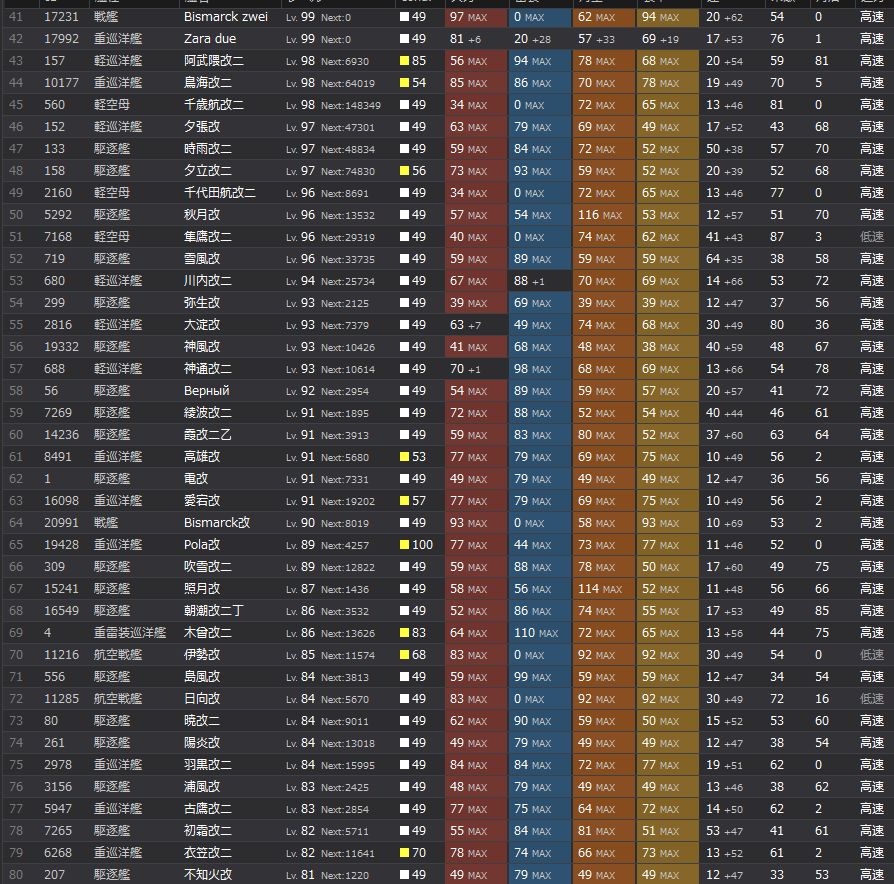Click the experience value Next:64019
The height and width of the screenshot is (884, 894).
348,83
